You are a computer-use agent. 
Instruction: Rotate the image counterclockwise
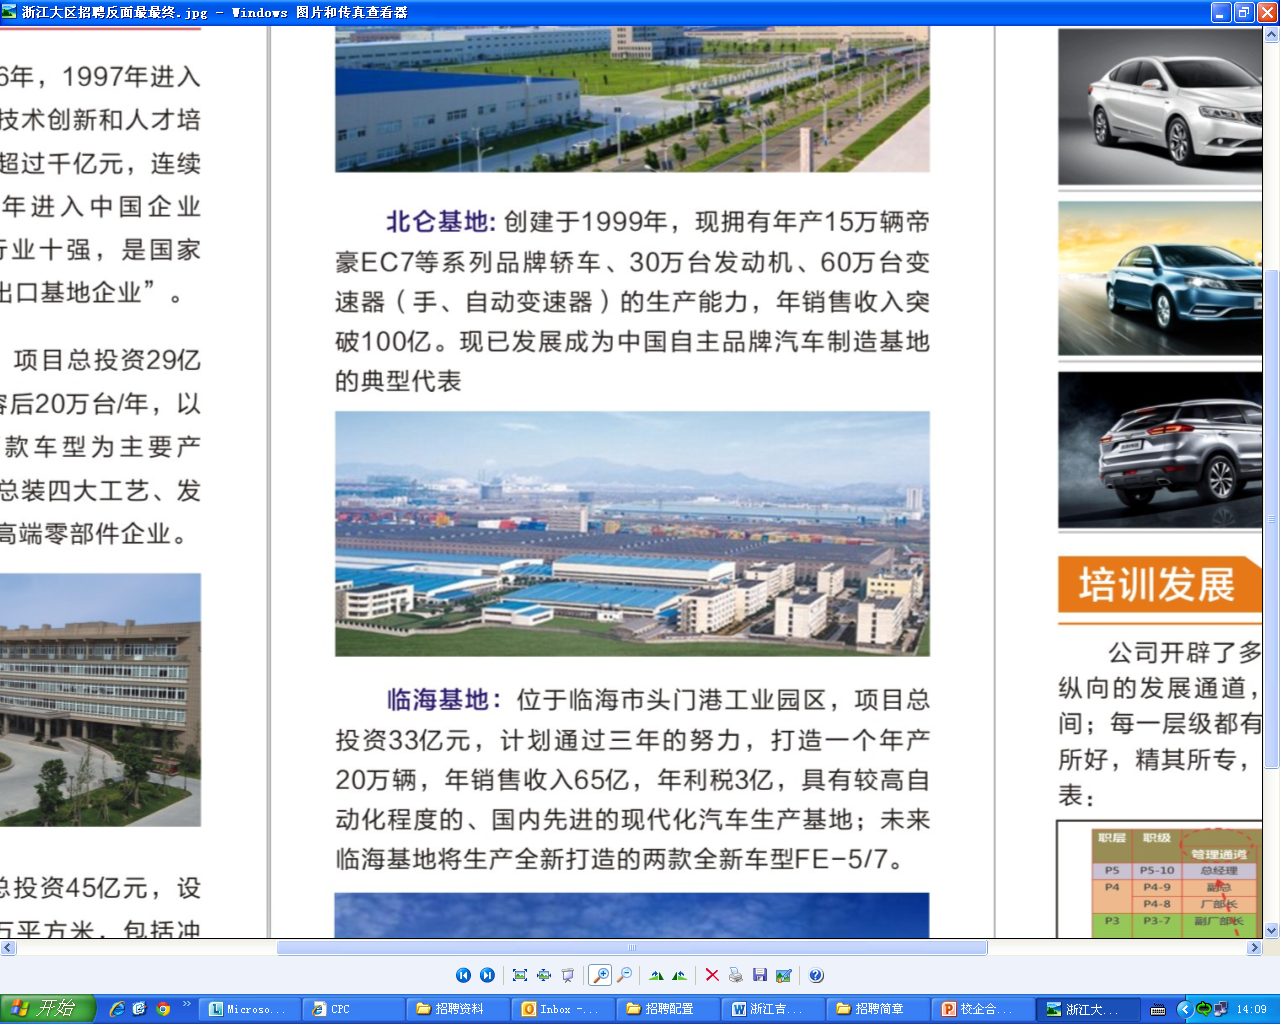[680, 975]
